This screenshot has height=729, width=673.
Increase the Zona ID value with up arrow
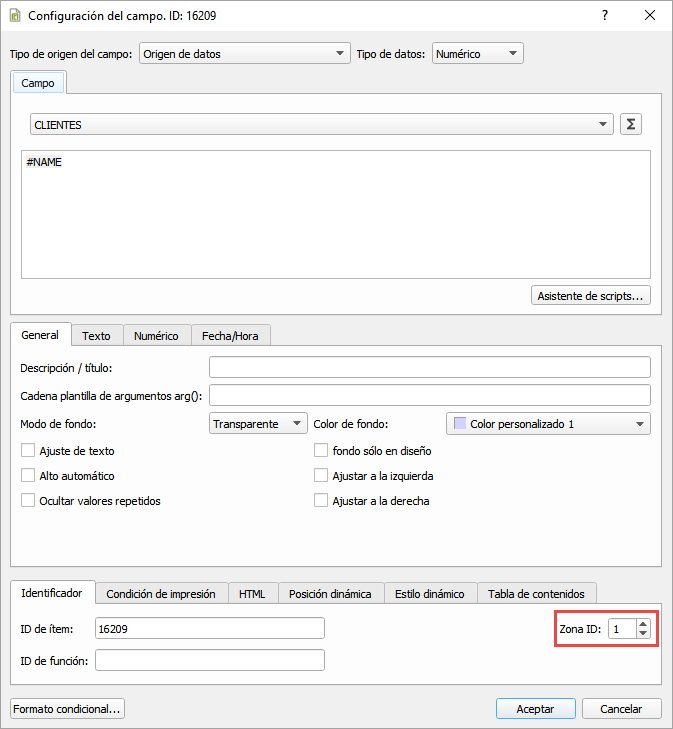click(x=643, y=624)
